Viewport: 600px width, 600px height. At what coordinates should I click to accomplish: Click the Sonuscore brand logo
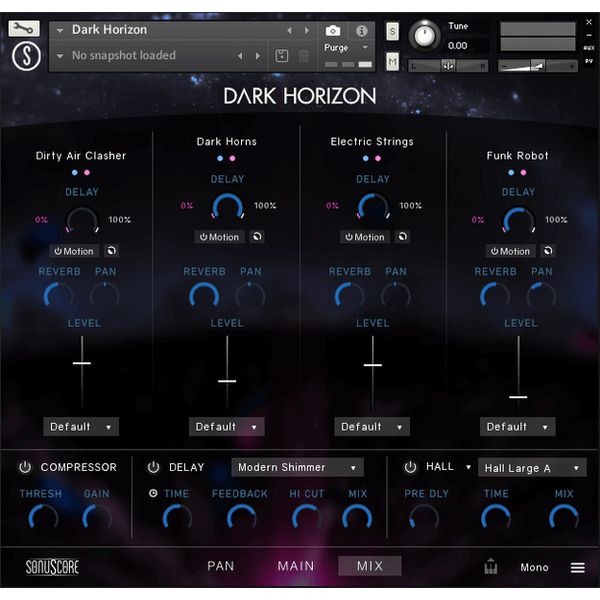(x=52, y=567)
